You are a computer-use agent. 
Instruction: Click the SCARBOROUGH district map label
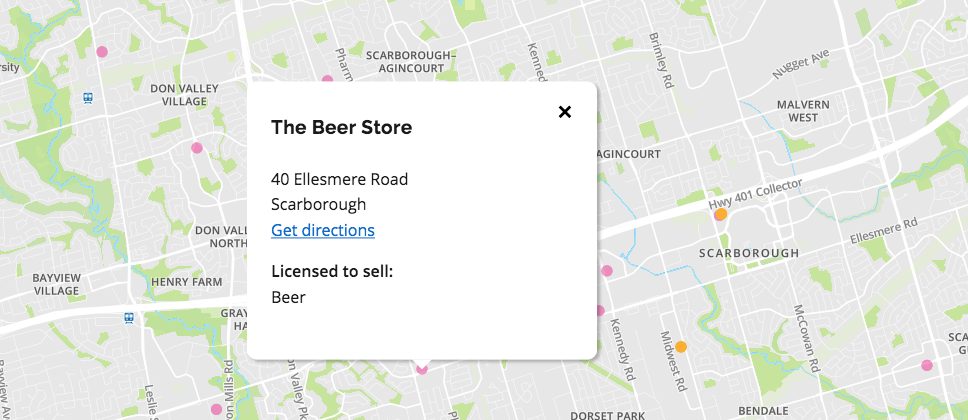(749, 253)
